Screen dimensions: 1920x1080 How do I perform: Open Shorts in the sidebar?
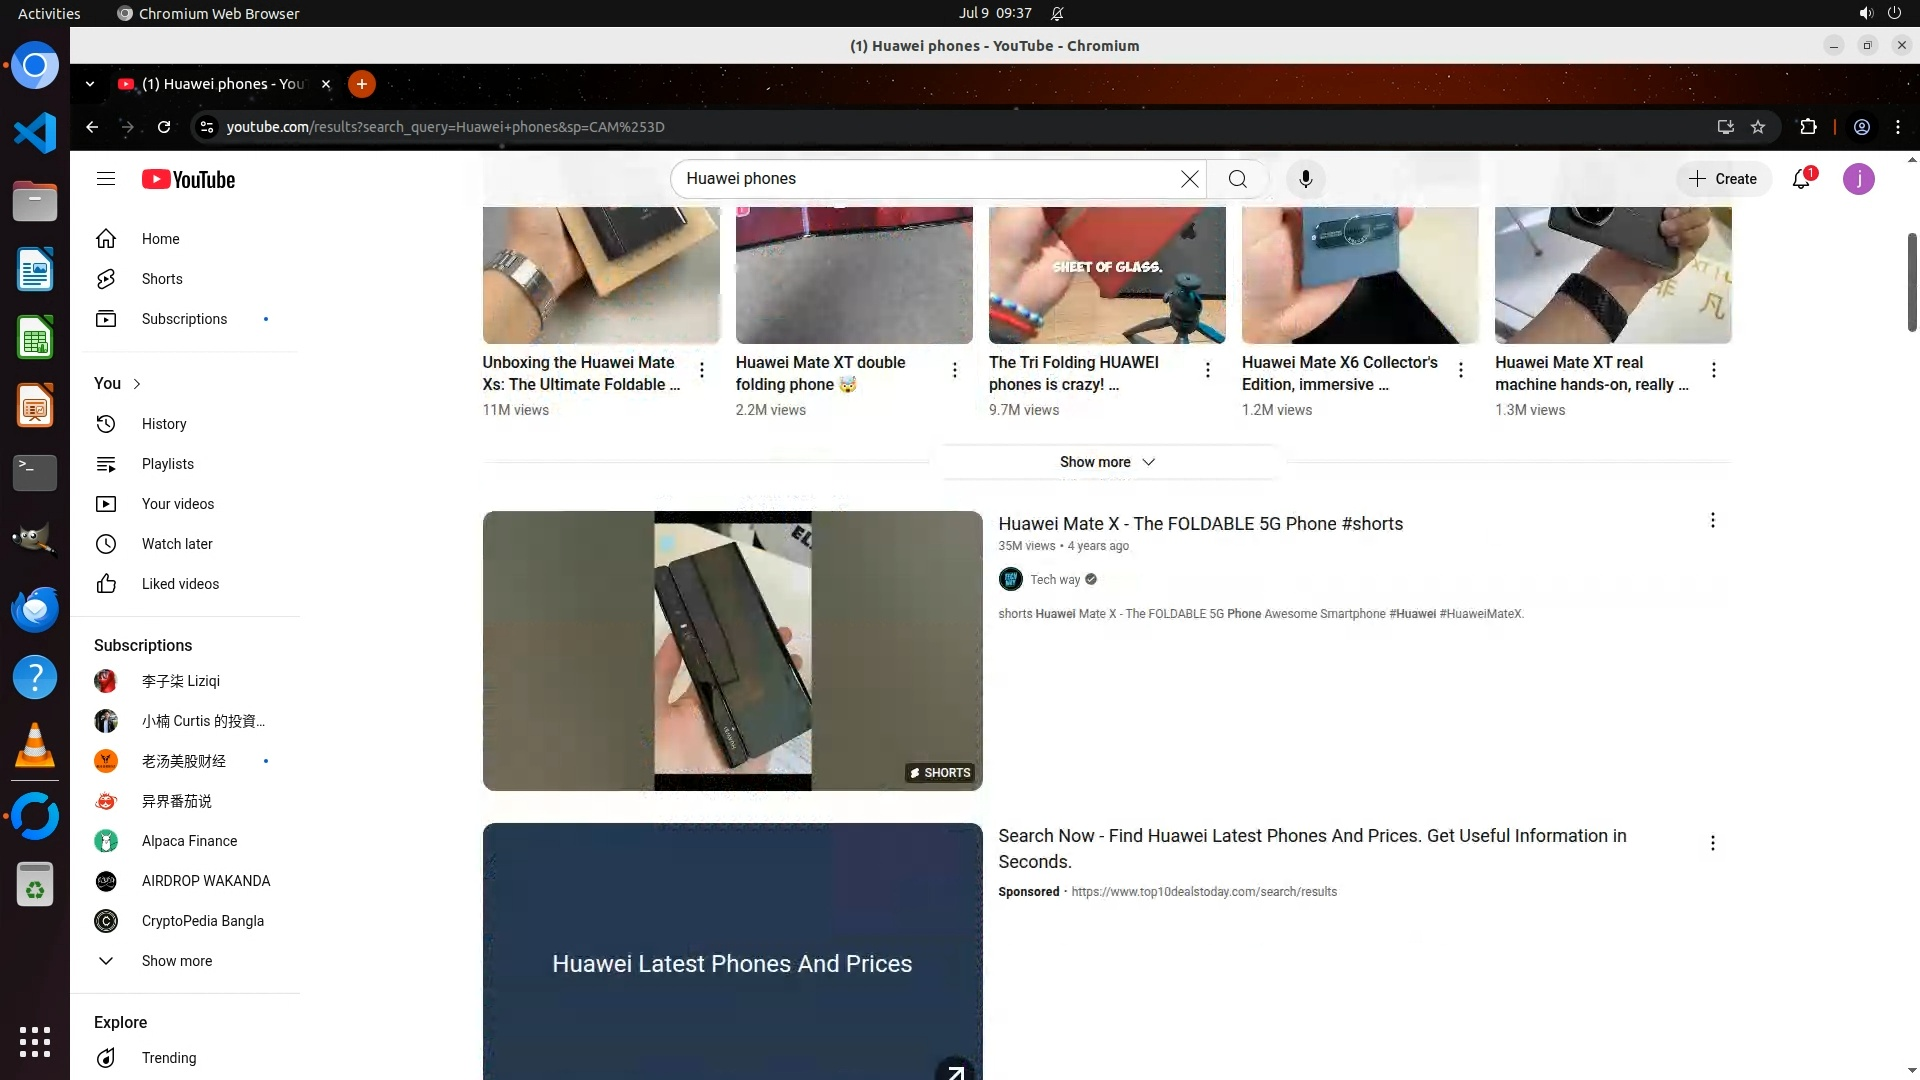pos(162,279)
